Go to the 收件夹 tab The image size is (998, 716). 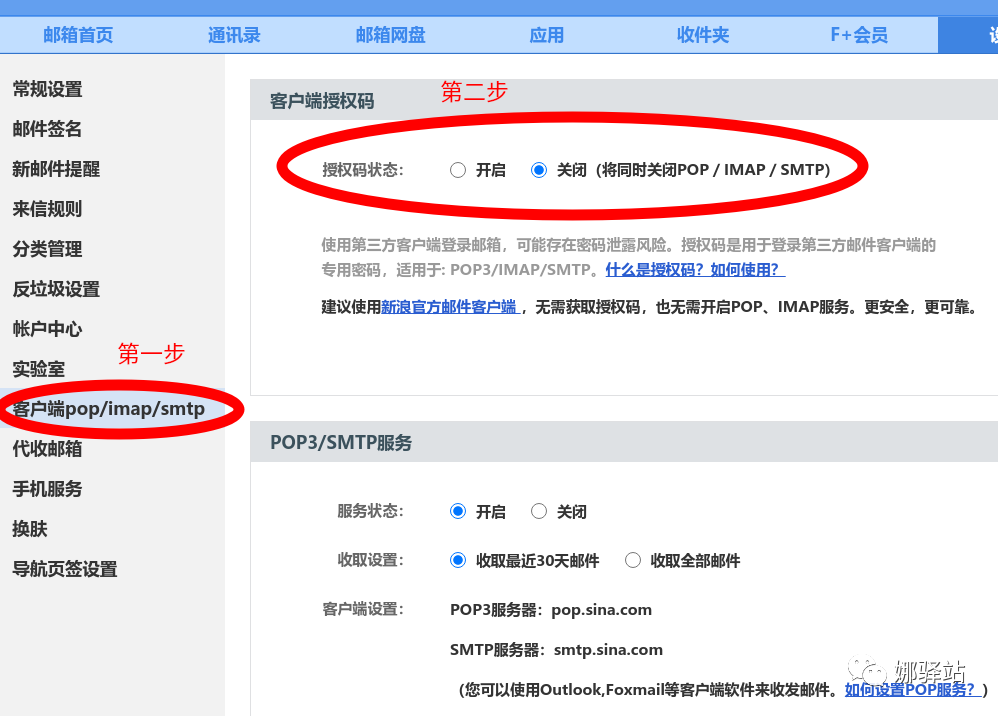703,35
